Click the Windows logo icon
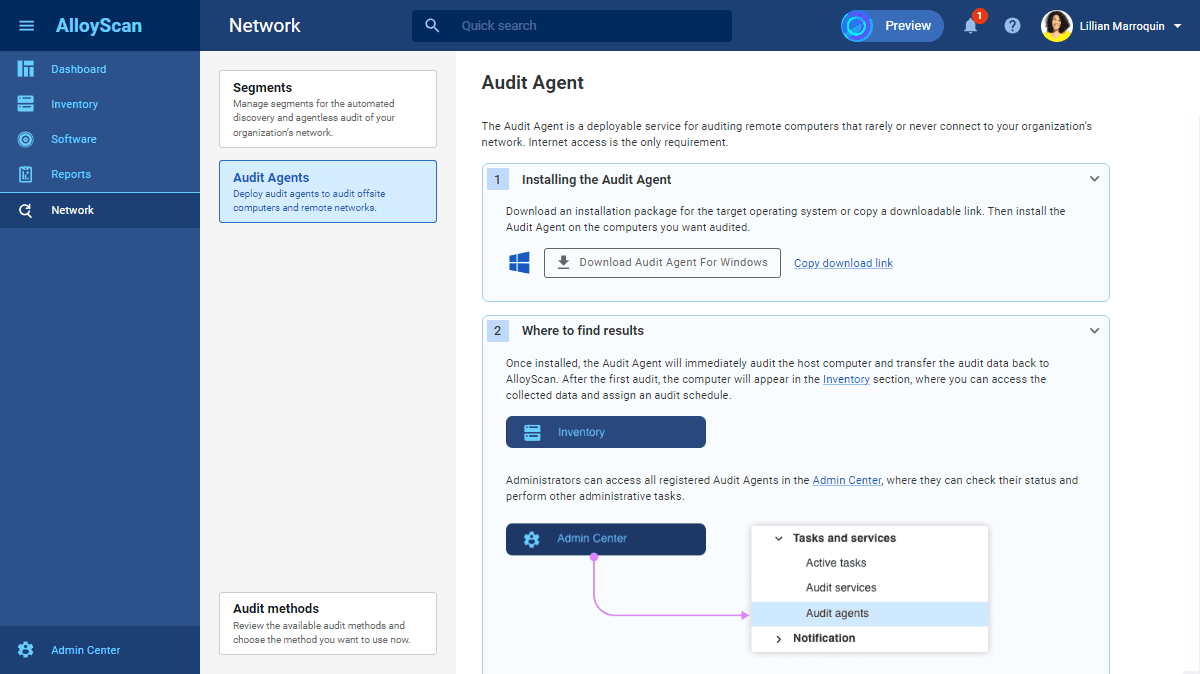 519,263
